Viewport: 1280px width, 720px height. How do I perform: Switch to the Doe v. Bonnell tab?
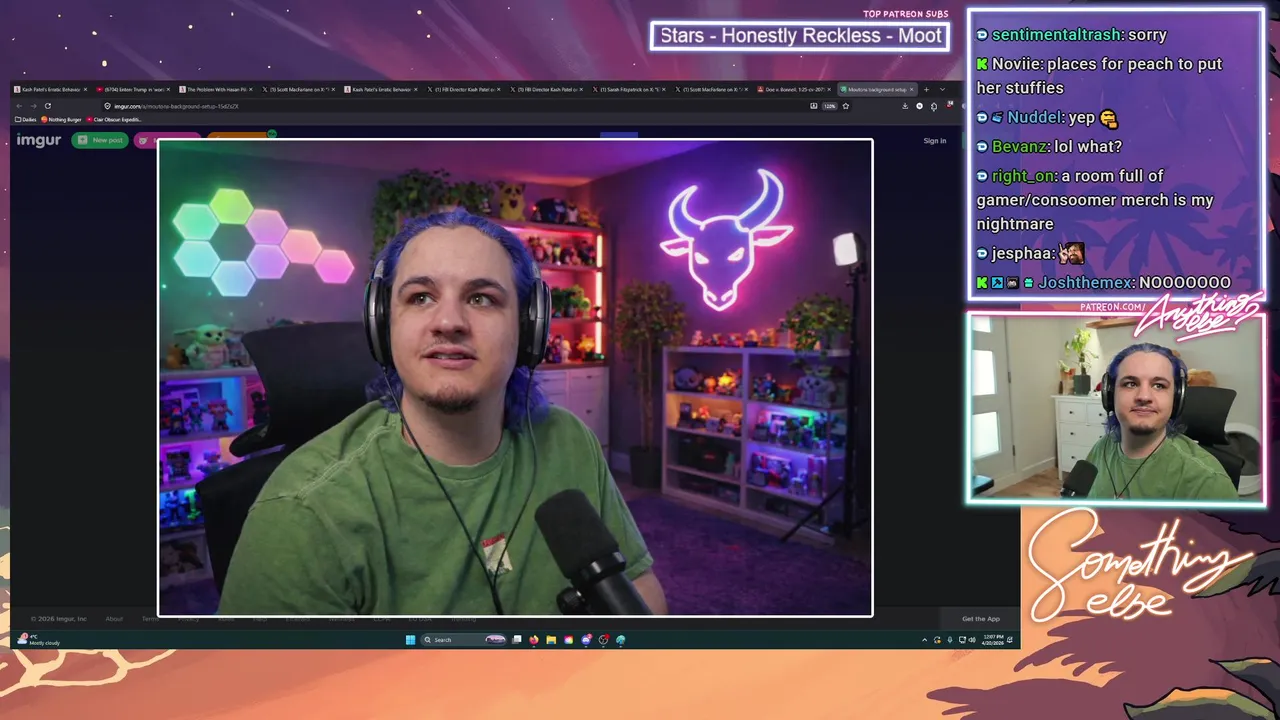coord(795,89)
